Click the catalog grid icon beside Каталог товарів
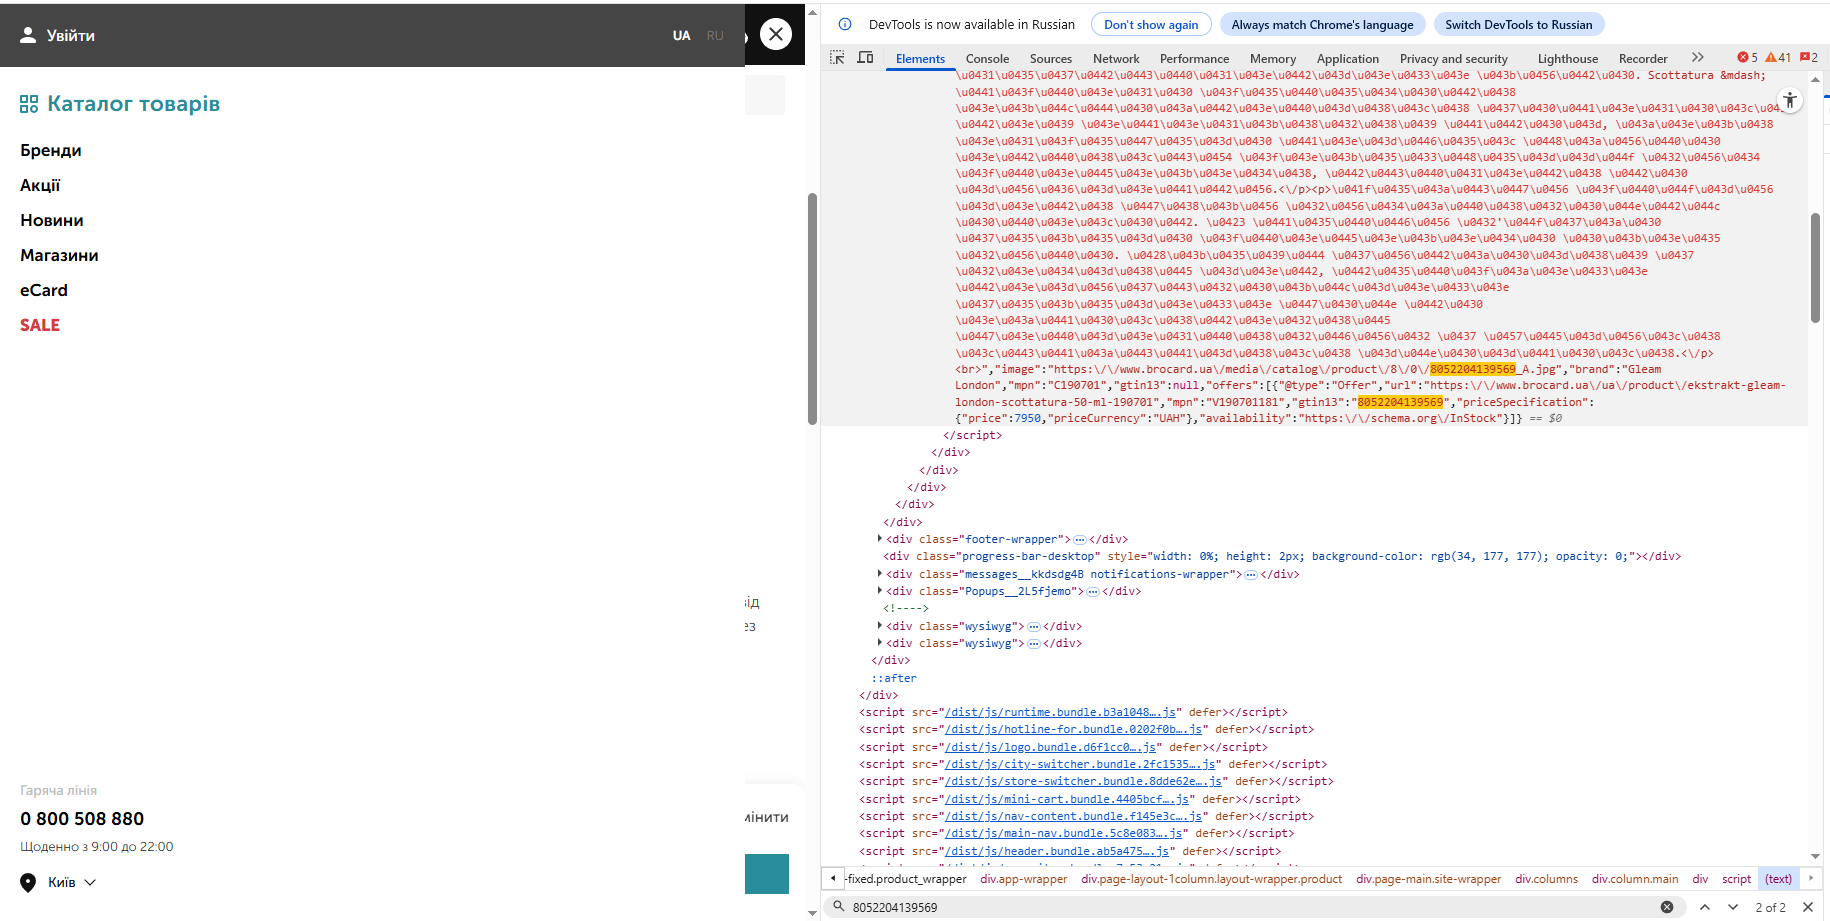 pyautogui.click(x=29, y=104)
